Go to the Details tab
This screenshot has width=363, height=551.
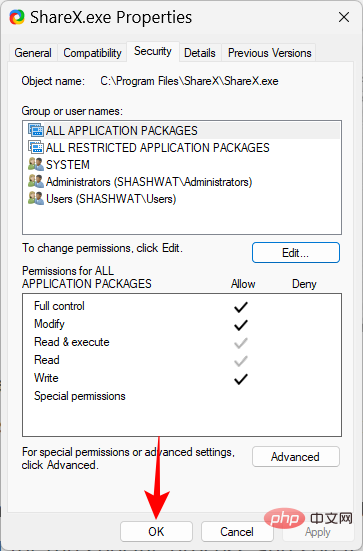[x=200, y=53]
